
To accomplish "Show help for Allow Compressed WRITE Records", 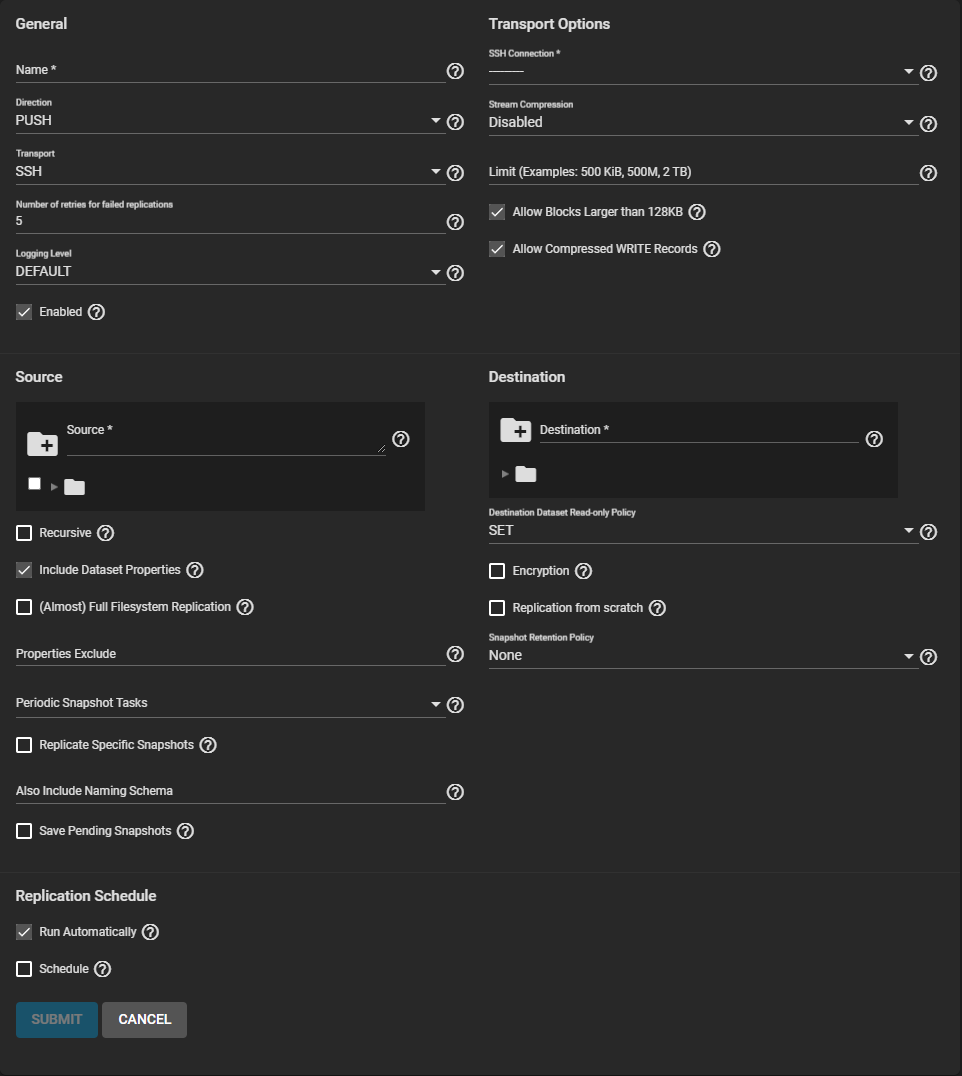I will coord(711,249).
